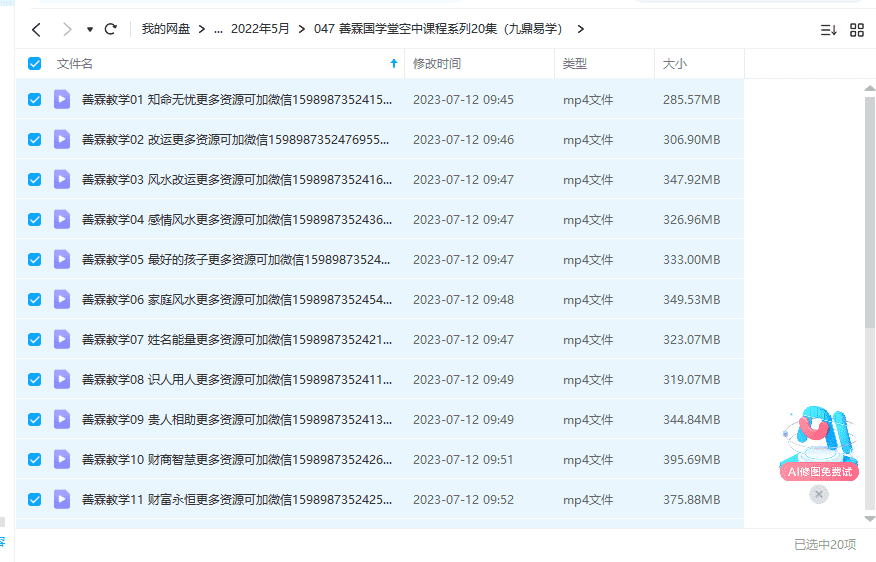
Task: Click the video icon for 善霖教学11
Action: (x=62, y=499)
